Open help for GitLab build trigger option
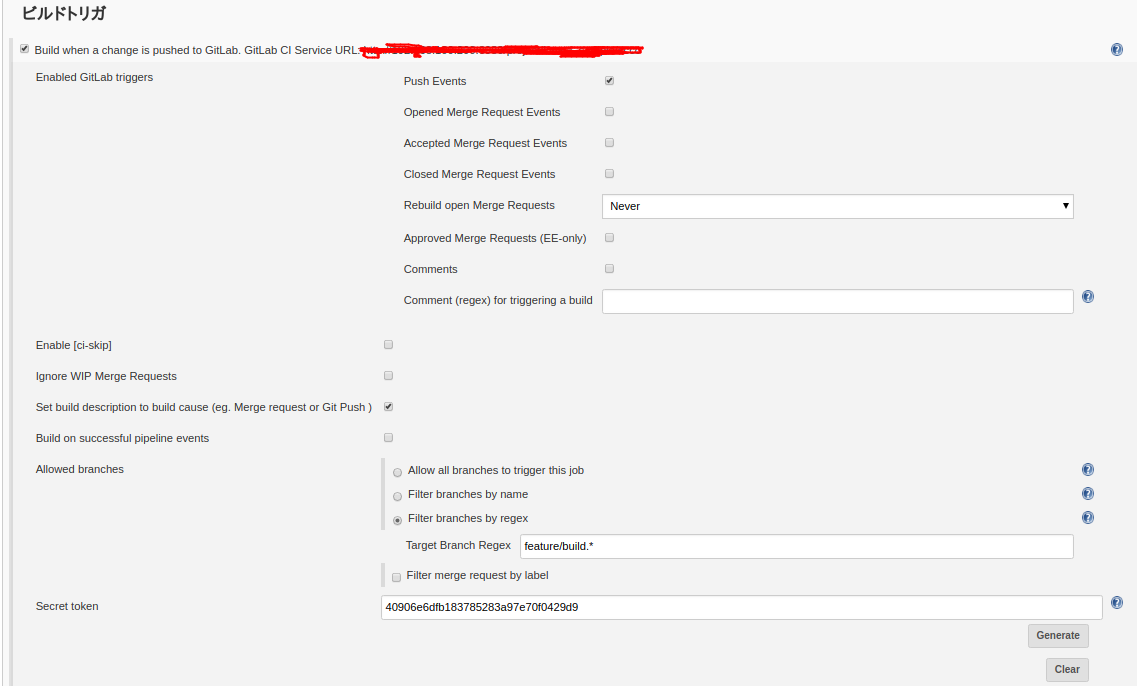The image size is (1137, 686). 1117,49
